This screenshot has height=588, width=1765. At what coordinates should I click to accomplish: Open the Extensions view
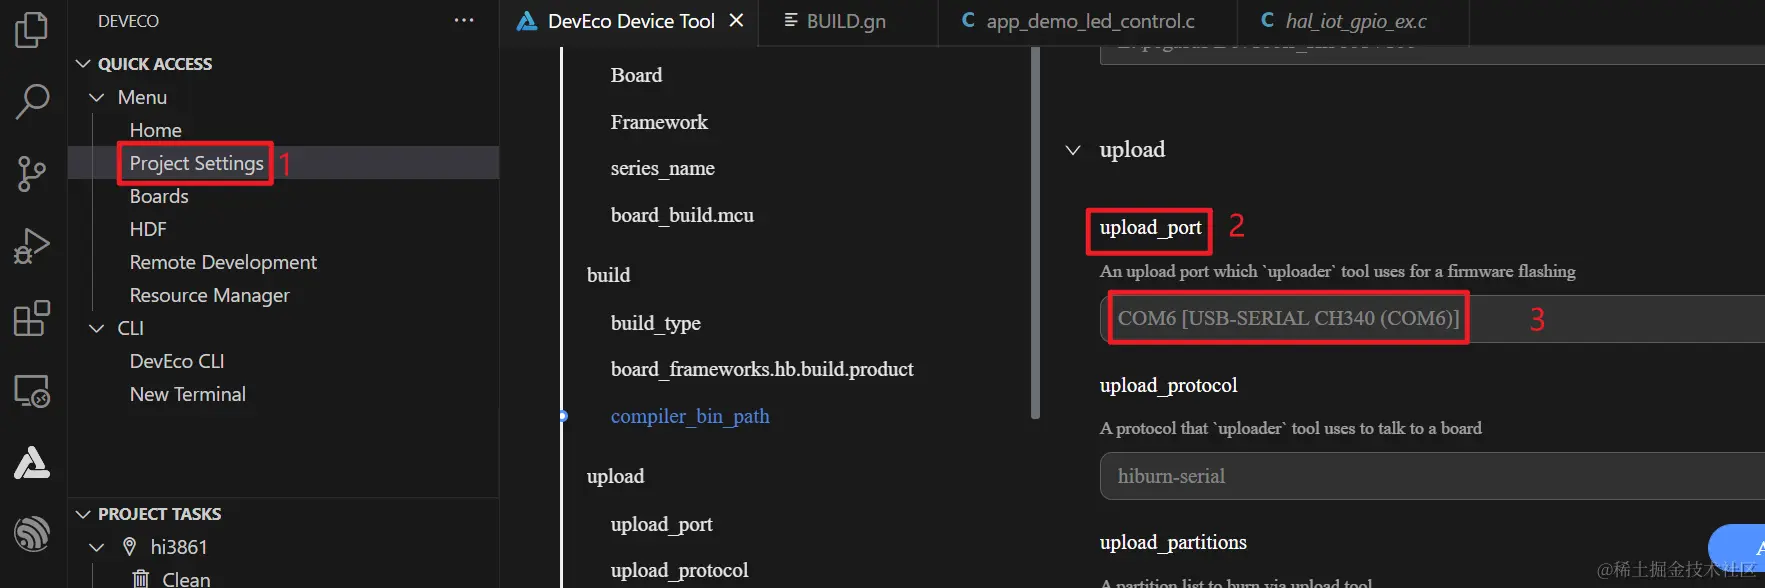(x=32, y=318)
